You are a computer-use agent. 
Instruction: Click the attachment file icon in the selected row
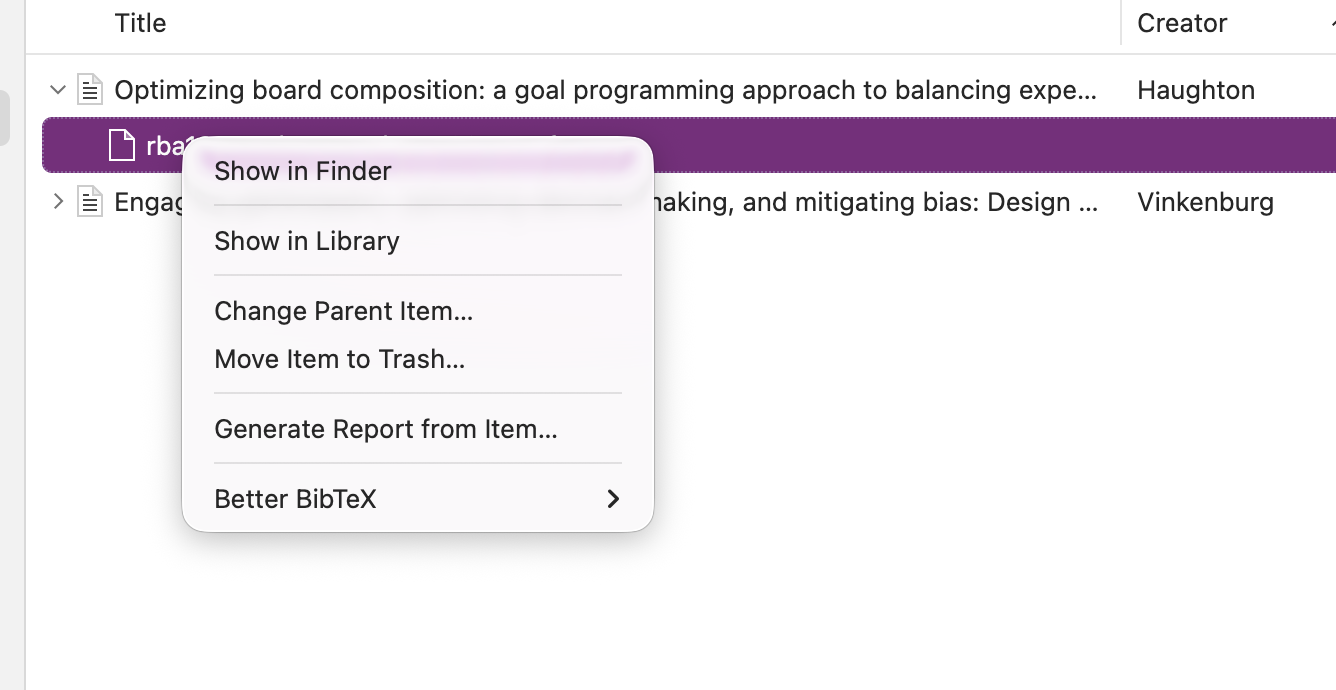click(x=122, y=146)
